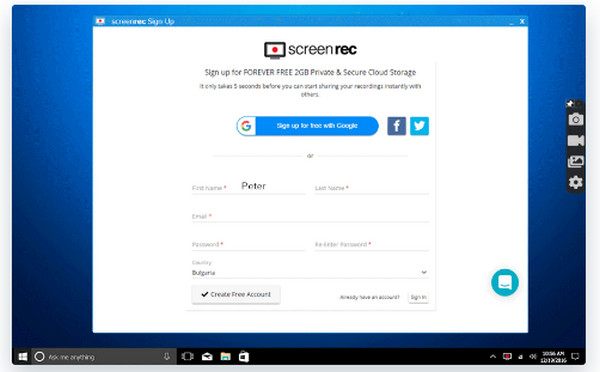Click the taskbar clock and date

(553, 357)
